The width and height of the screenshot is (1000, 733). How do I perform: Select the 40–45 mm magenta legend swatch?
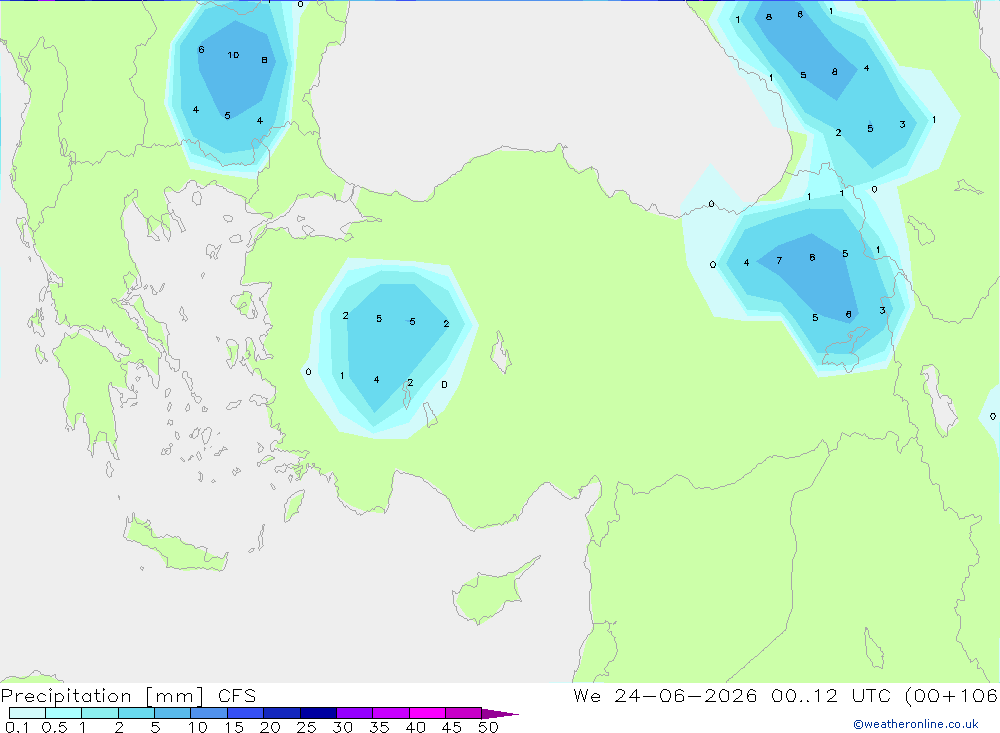click(427, 713)
